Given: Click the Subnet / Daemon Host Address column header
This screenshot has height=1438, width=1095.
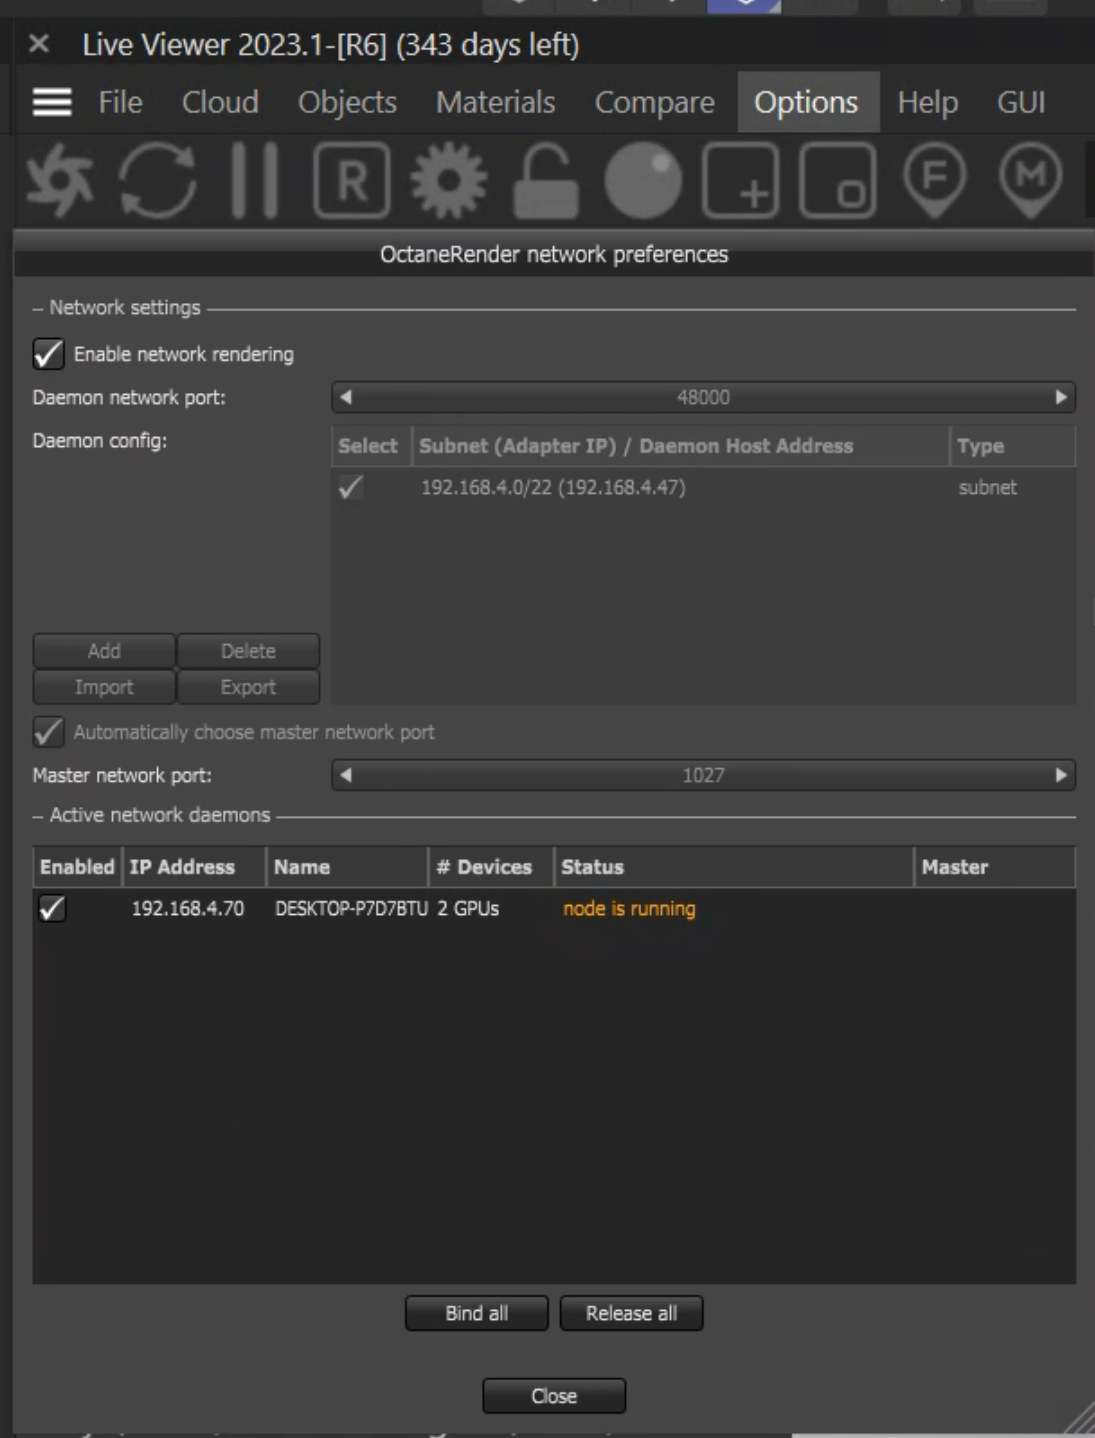Looking at the screenshot, I should coord(680,446).
